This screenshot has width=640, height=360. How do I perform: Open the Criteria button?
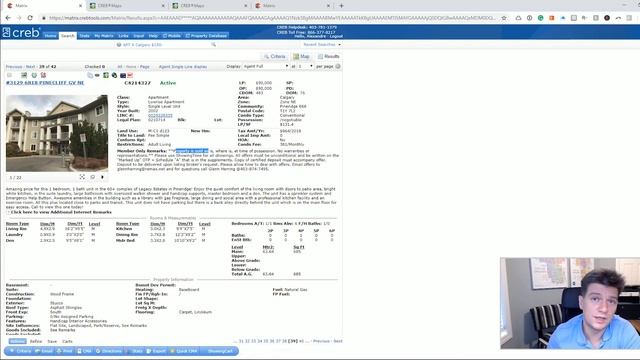(274, 56)
